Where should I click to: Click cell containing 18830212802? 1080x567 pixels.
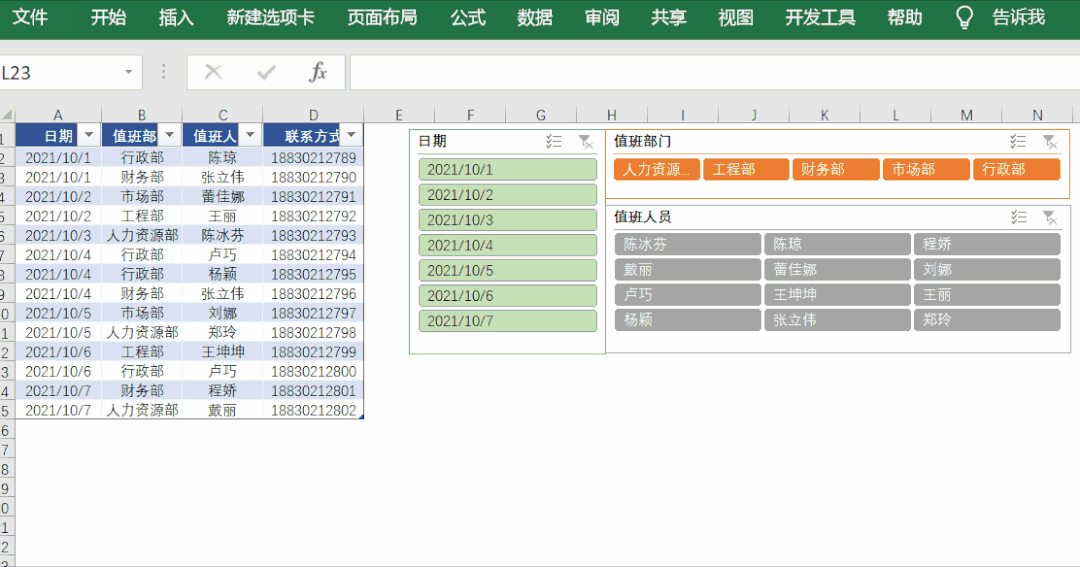[313, 411]
